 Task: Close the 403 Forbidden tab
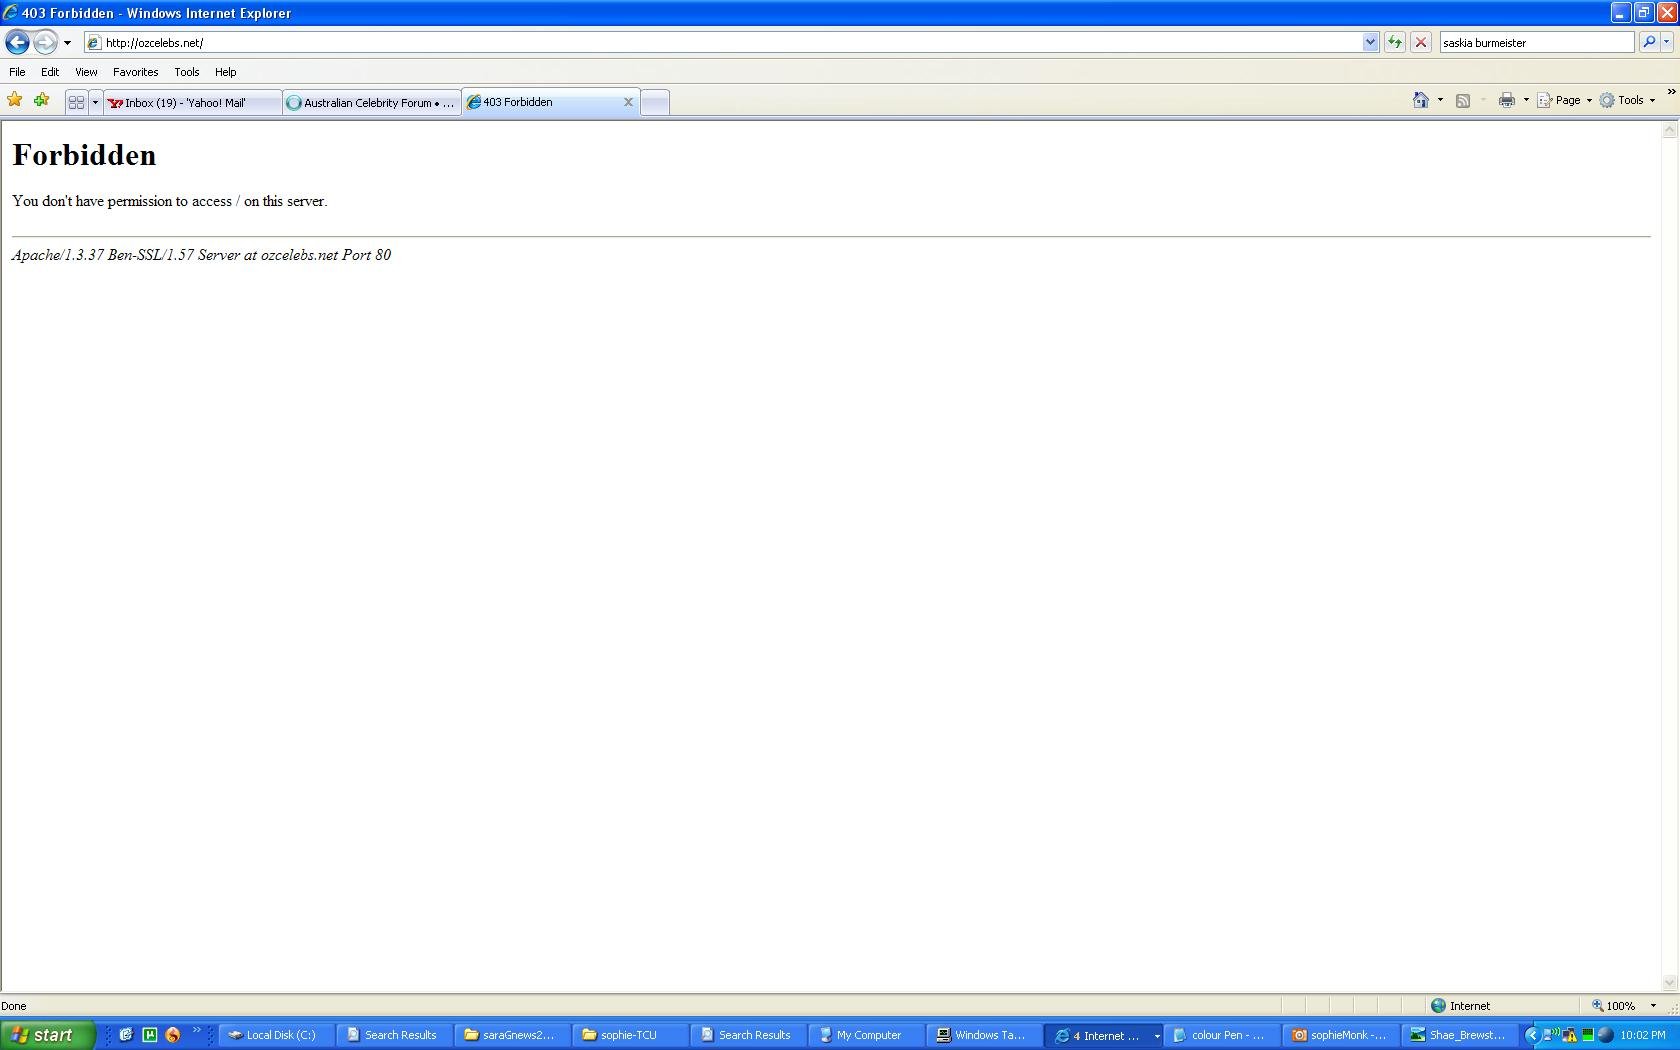(628, 102)
